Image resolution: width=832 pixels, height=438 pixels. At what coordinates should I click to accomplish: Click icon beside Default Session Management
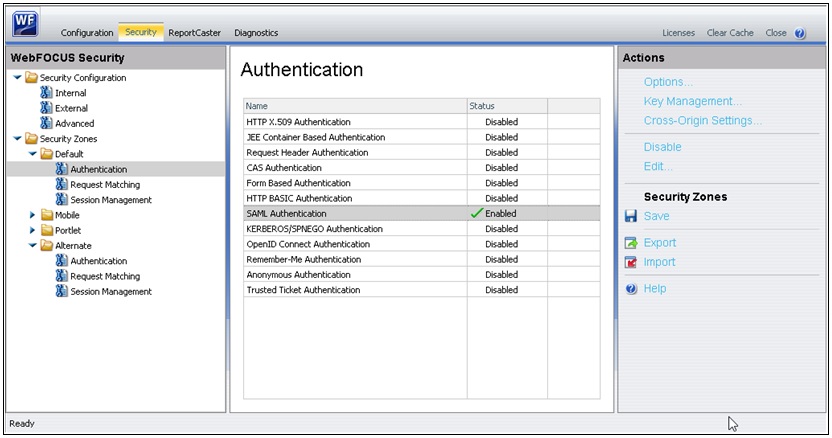coord(62,200)
